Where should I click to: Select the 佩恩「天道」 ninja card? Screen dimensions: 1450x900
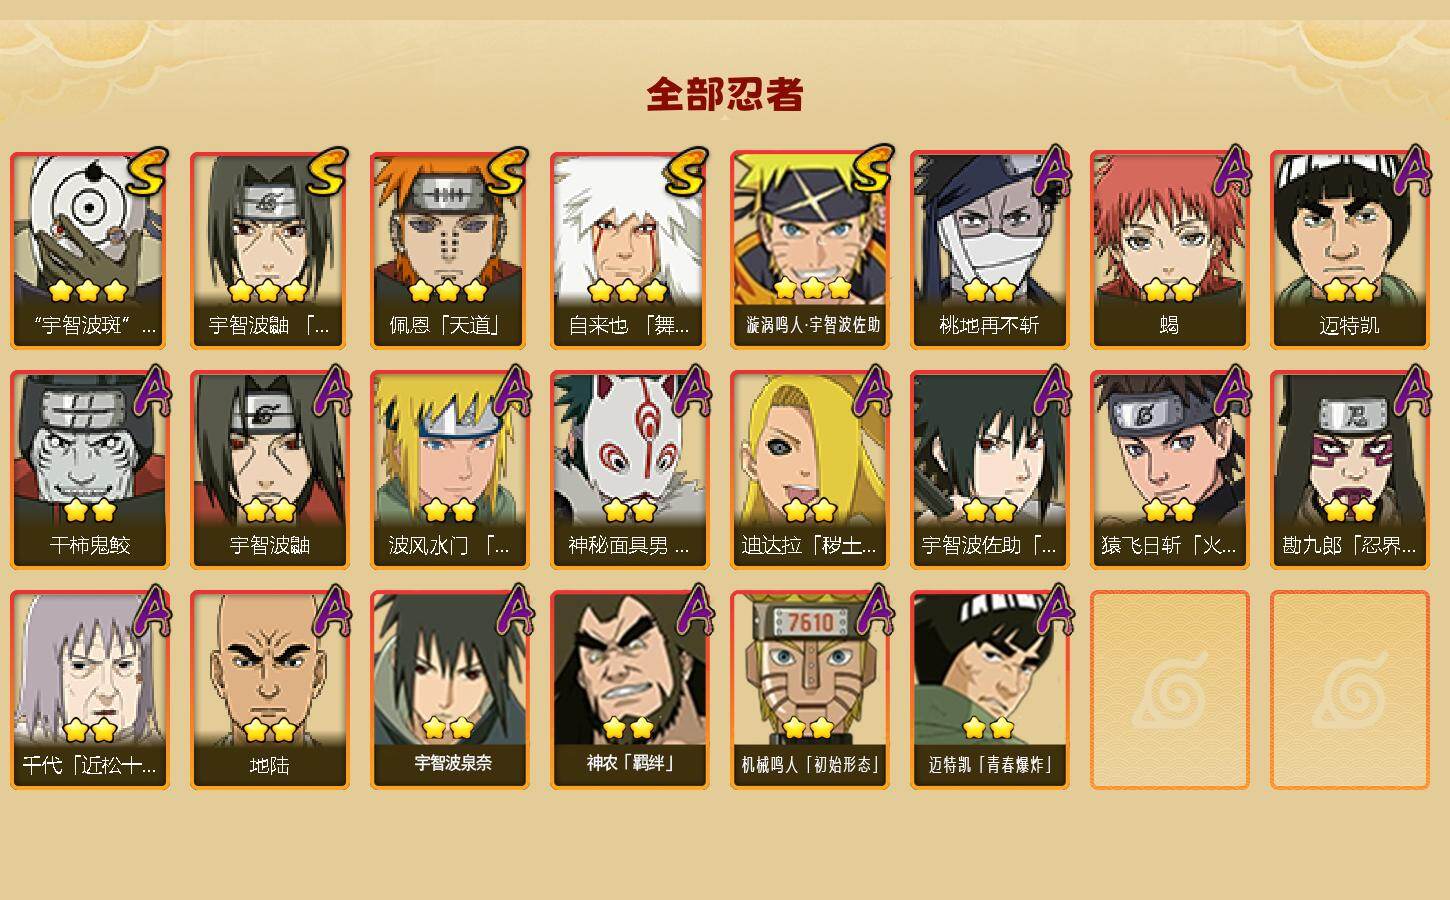coord(449,250)
